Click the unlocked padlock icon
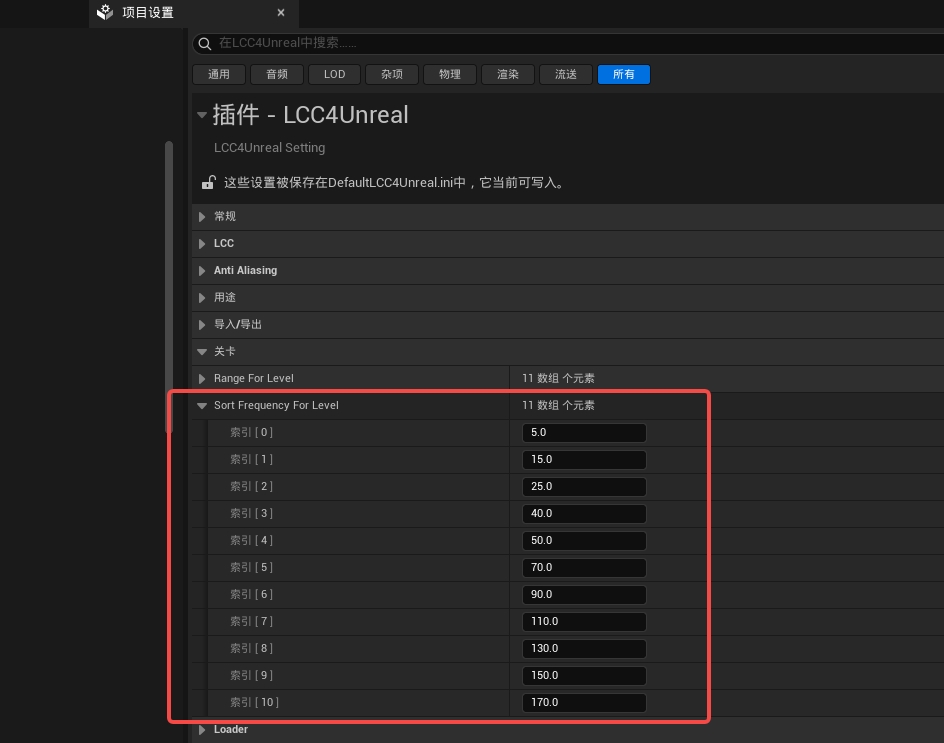944x743 pixels. tap(208, 182)
